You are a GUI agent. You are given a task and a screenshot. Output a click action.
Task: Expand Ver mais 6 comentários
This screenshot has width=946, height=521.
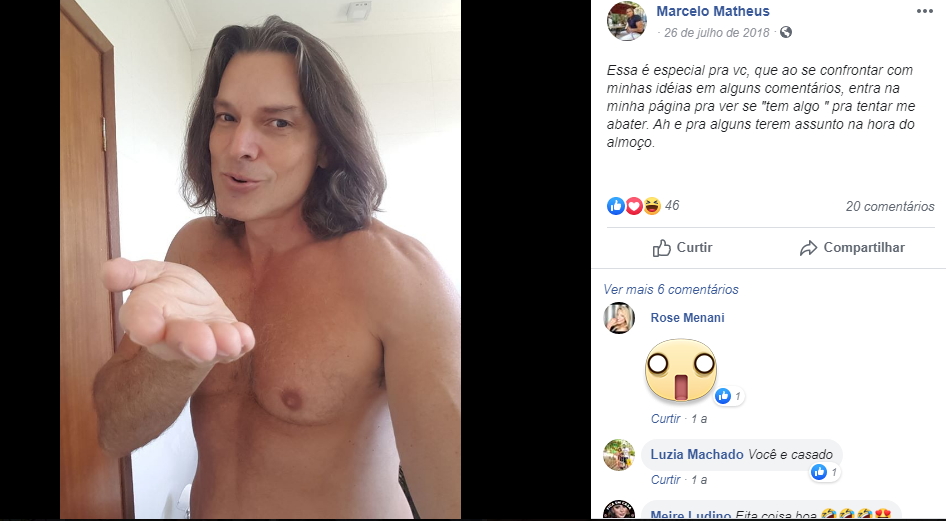click(x=671, y=289)
